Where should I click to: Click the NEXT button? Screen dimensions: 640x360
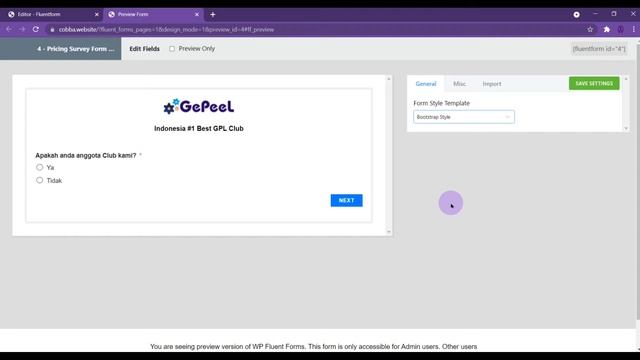[347, 200]
